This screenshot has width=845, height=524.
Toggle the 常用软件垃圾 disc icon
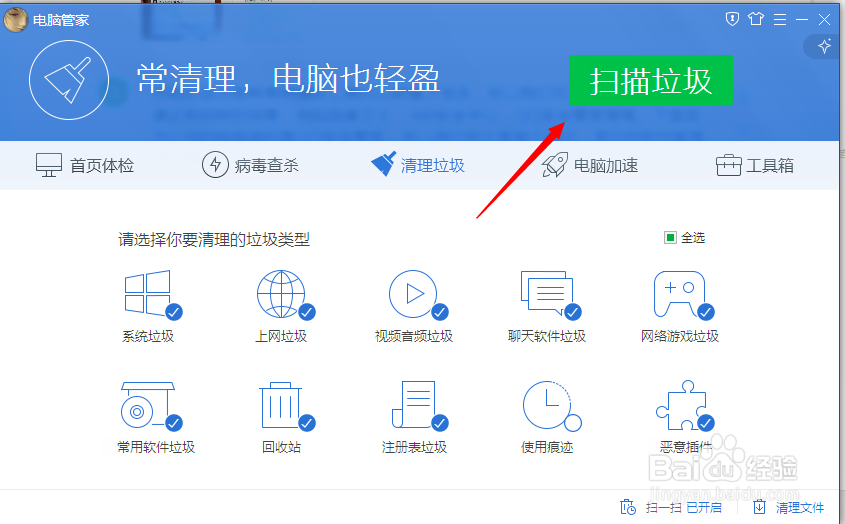[x=151, y=406]
